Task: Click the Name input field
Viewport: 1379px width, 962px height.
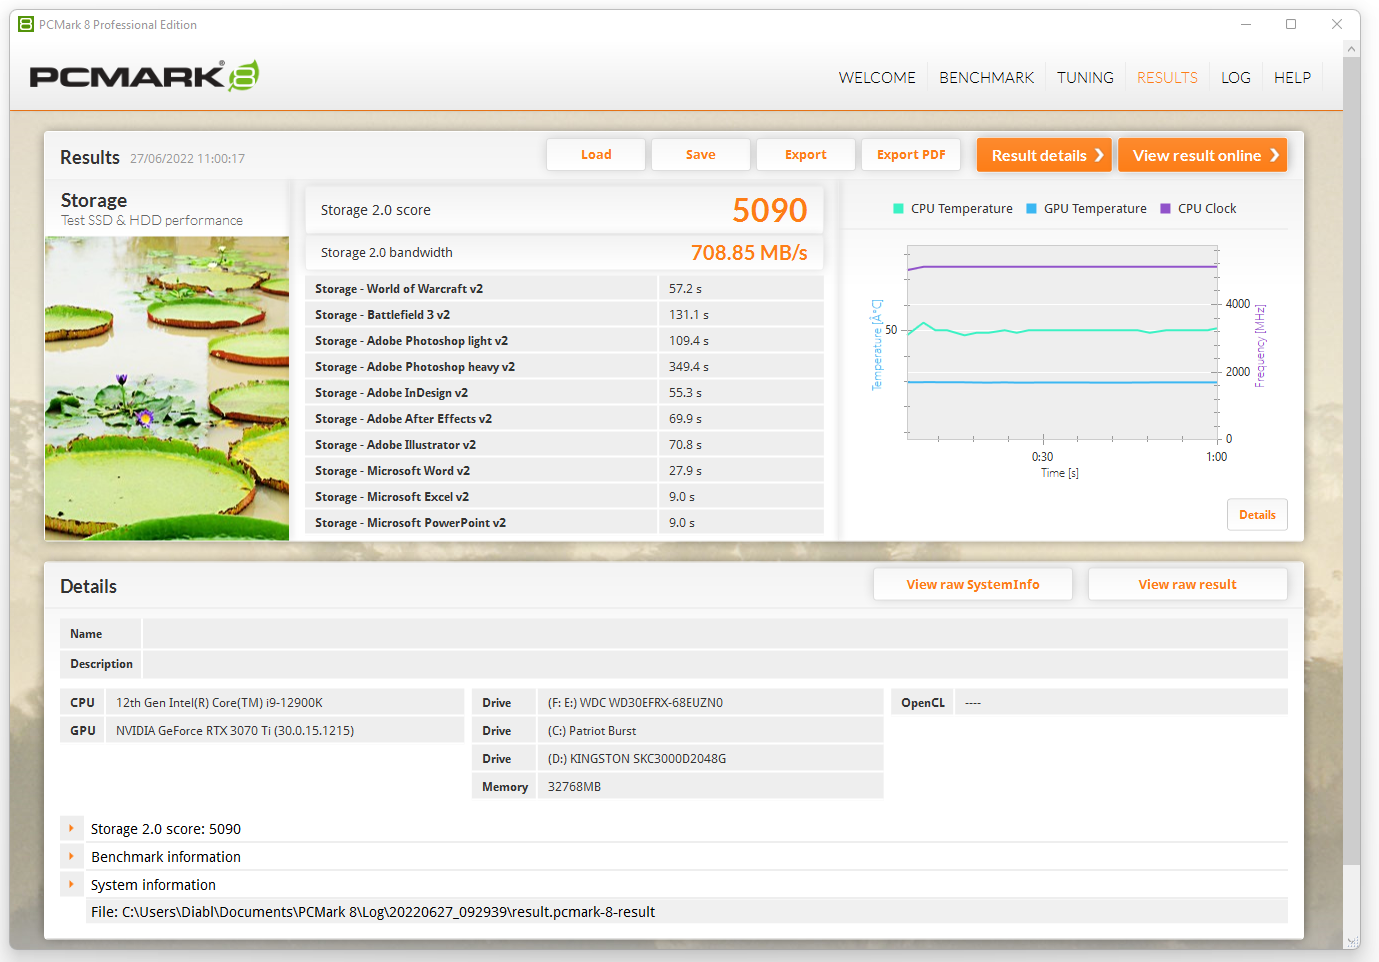Action: pos(715,634)
